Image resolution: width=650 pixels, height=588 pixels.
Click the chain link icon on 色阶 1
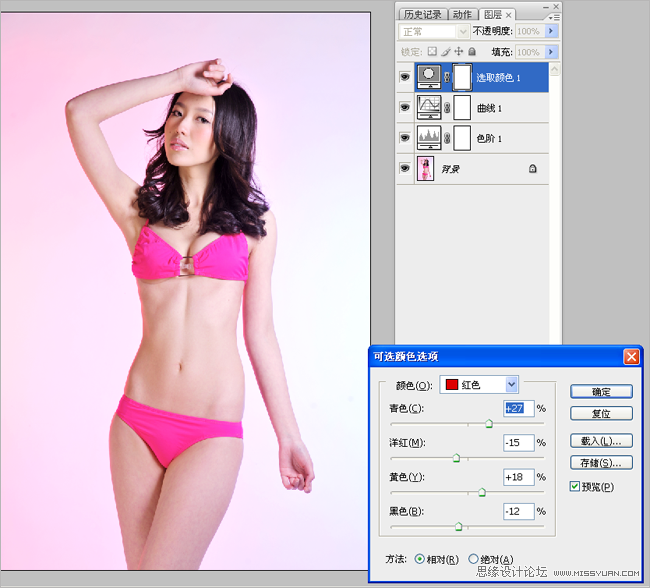[447, 138]
